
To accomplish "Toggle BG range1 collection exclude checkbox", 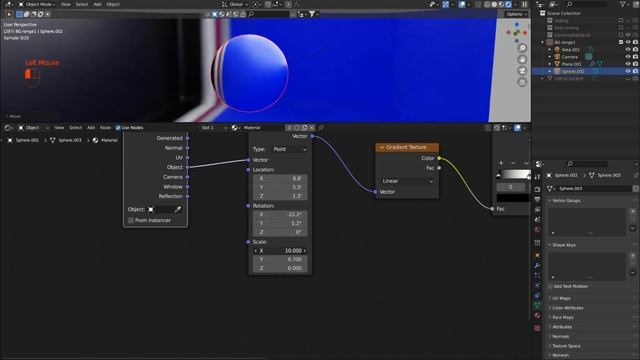I will coord(621,42).
